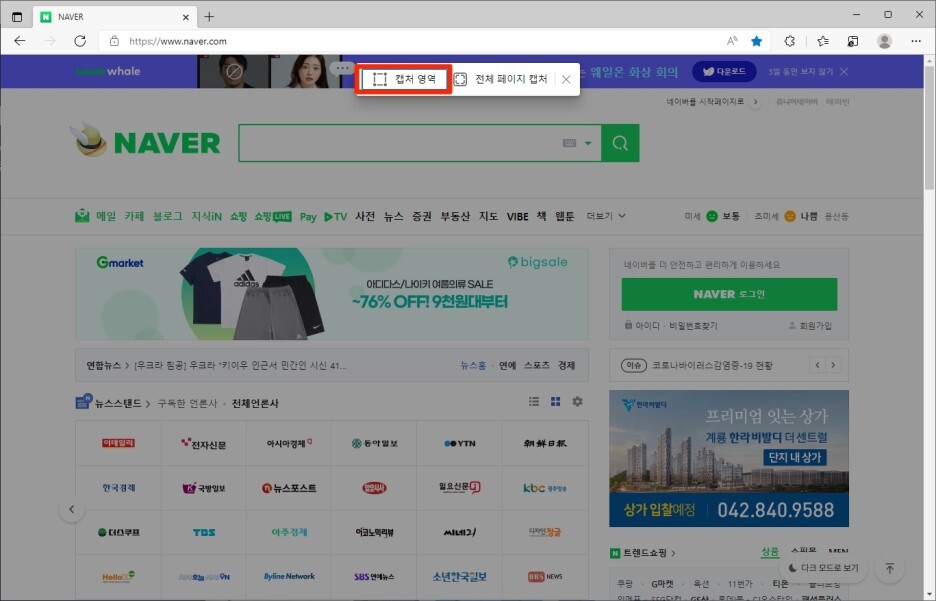Click the 네이버를 시작페이지로 link arrow
Screen dimensions: 936x601
(x=756, y=102)
